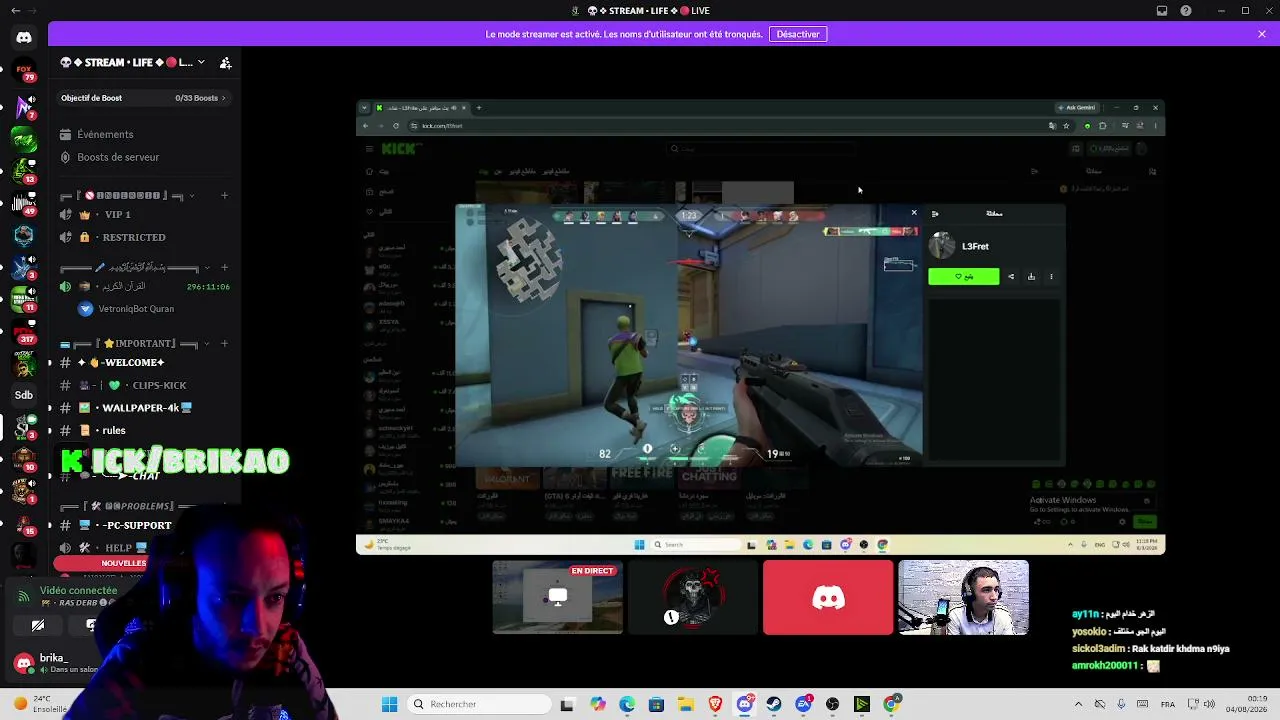
Task: Go back using the title bar arrow
Action: pyautogui.click(x=15, y=11)
